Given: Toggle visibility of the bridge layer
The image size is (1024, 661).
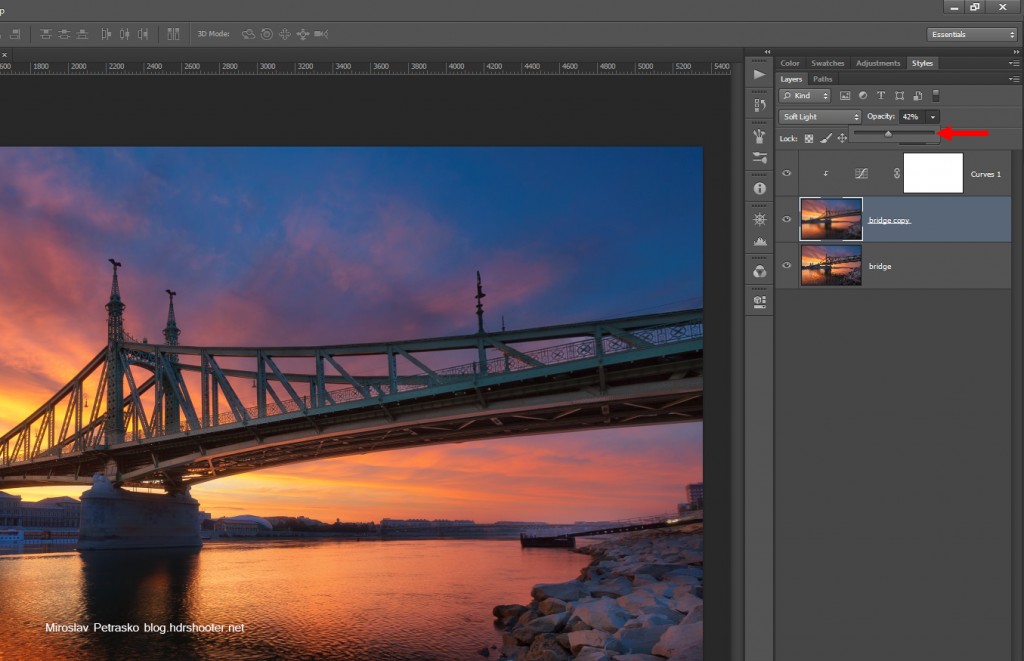Looking at the screenshot, I should tap(787, 265).
